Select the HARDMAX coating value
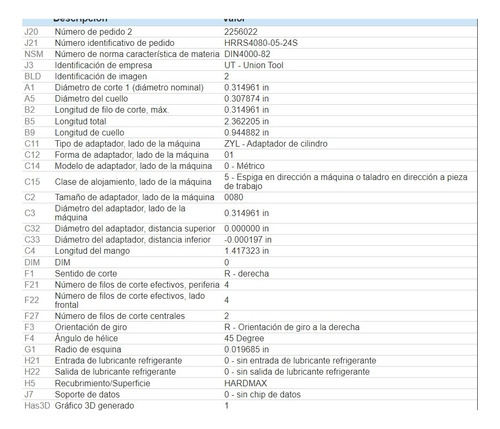The width and height of the screenshot is (500, 429). click(x=245, y=383)
